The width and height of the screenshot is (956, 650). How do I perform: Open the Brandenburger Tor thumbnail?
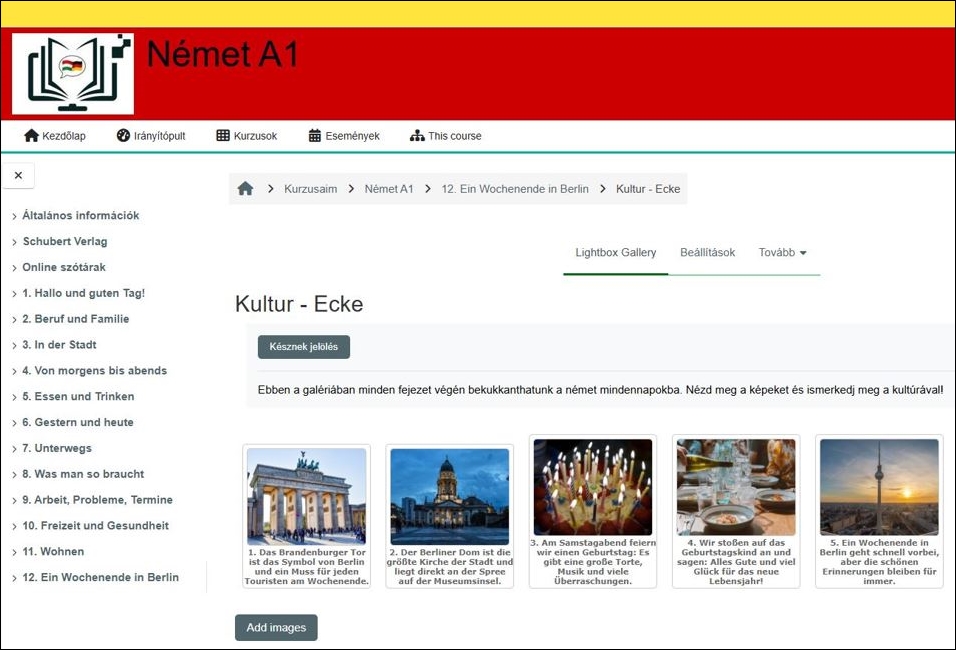pyautogui.click(x=307, y=496)
